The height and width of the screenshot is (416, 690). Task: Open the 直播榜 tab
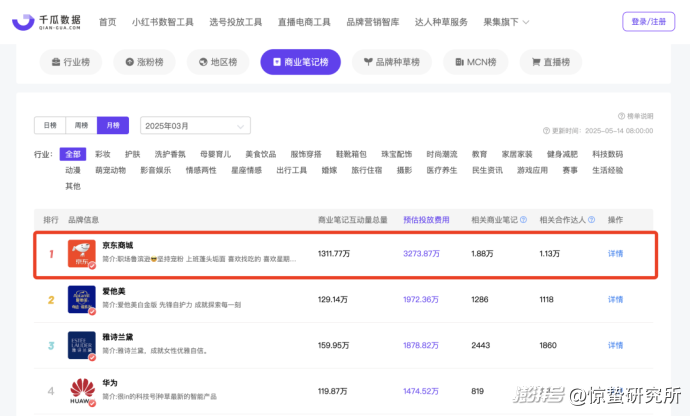tap(551, 62)
